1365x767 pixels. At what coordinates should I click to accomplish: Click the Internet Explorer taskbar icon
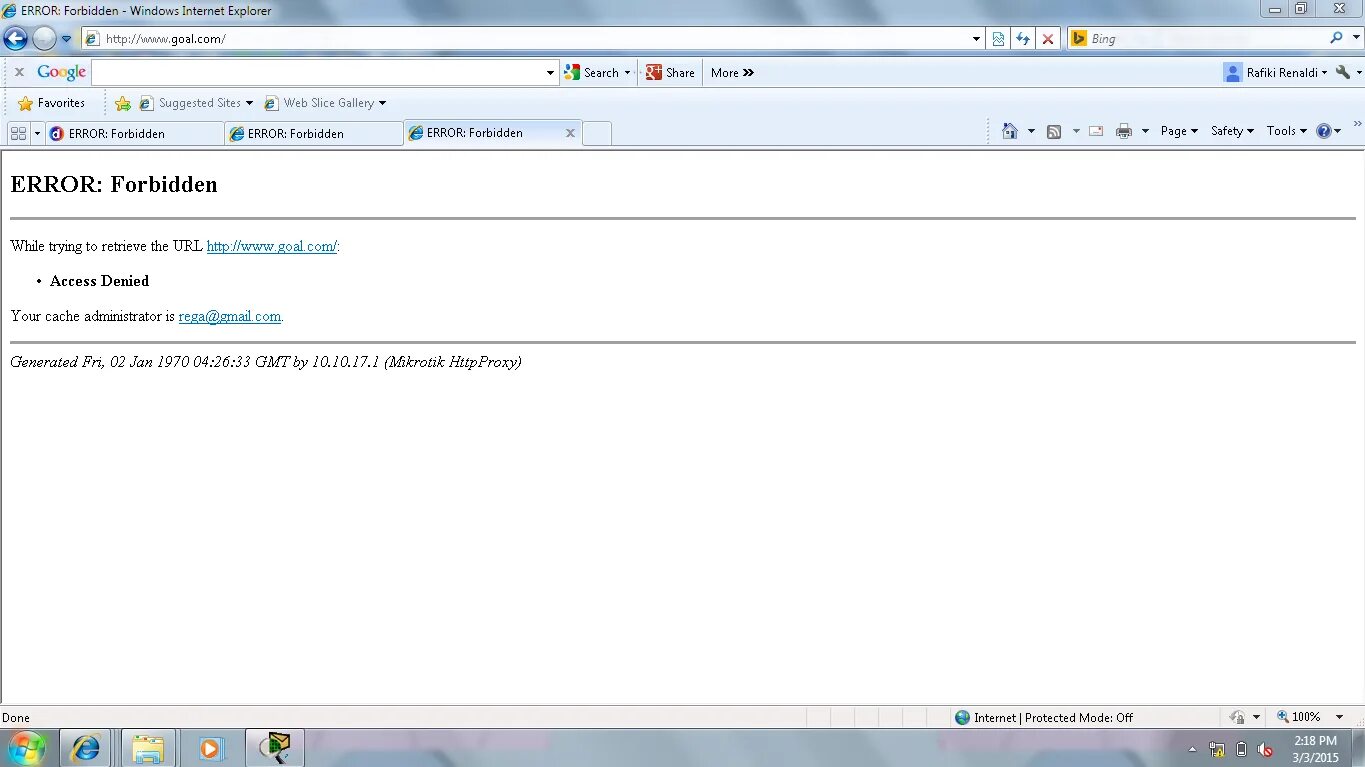(x=86, y=748)
